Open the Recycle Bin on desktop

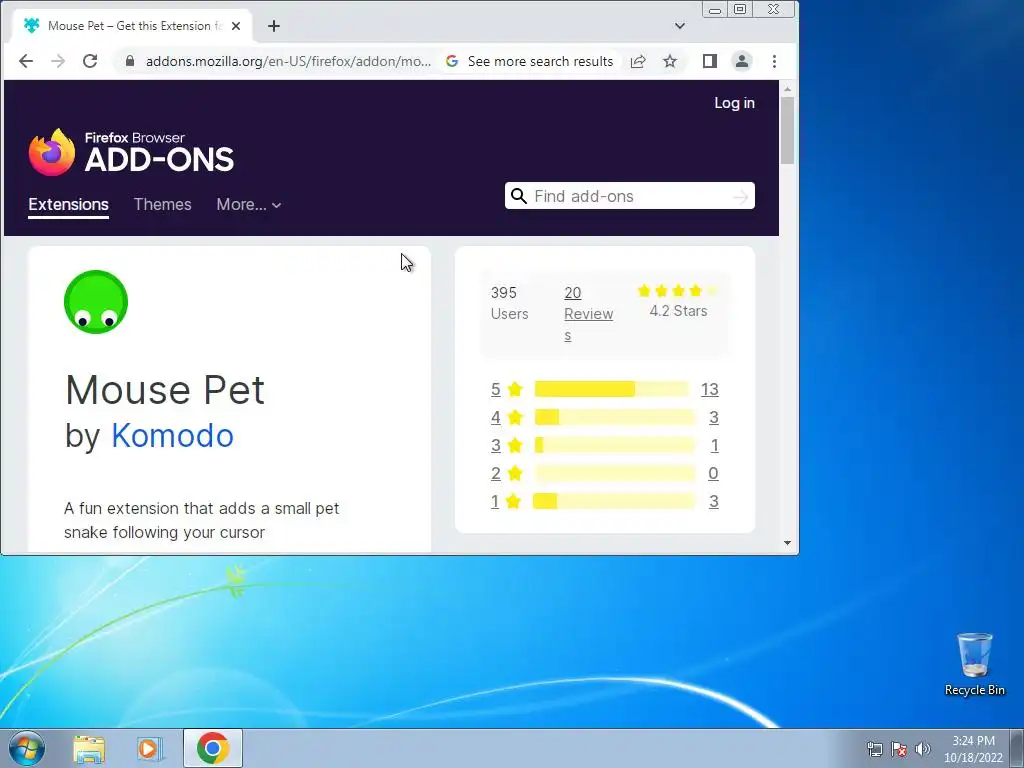(974, 664)
